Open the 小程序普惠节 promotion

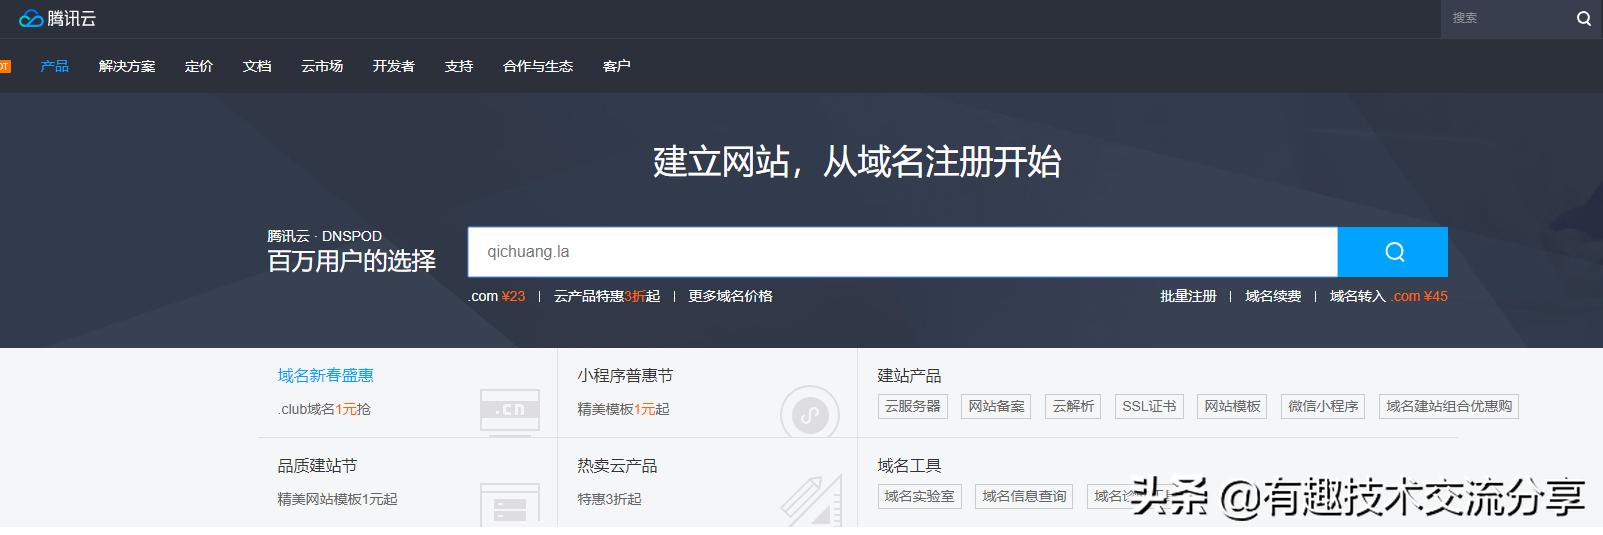[x=625, y=376]
